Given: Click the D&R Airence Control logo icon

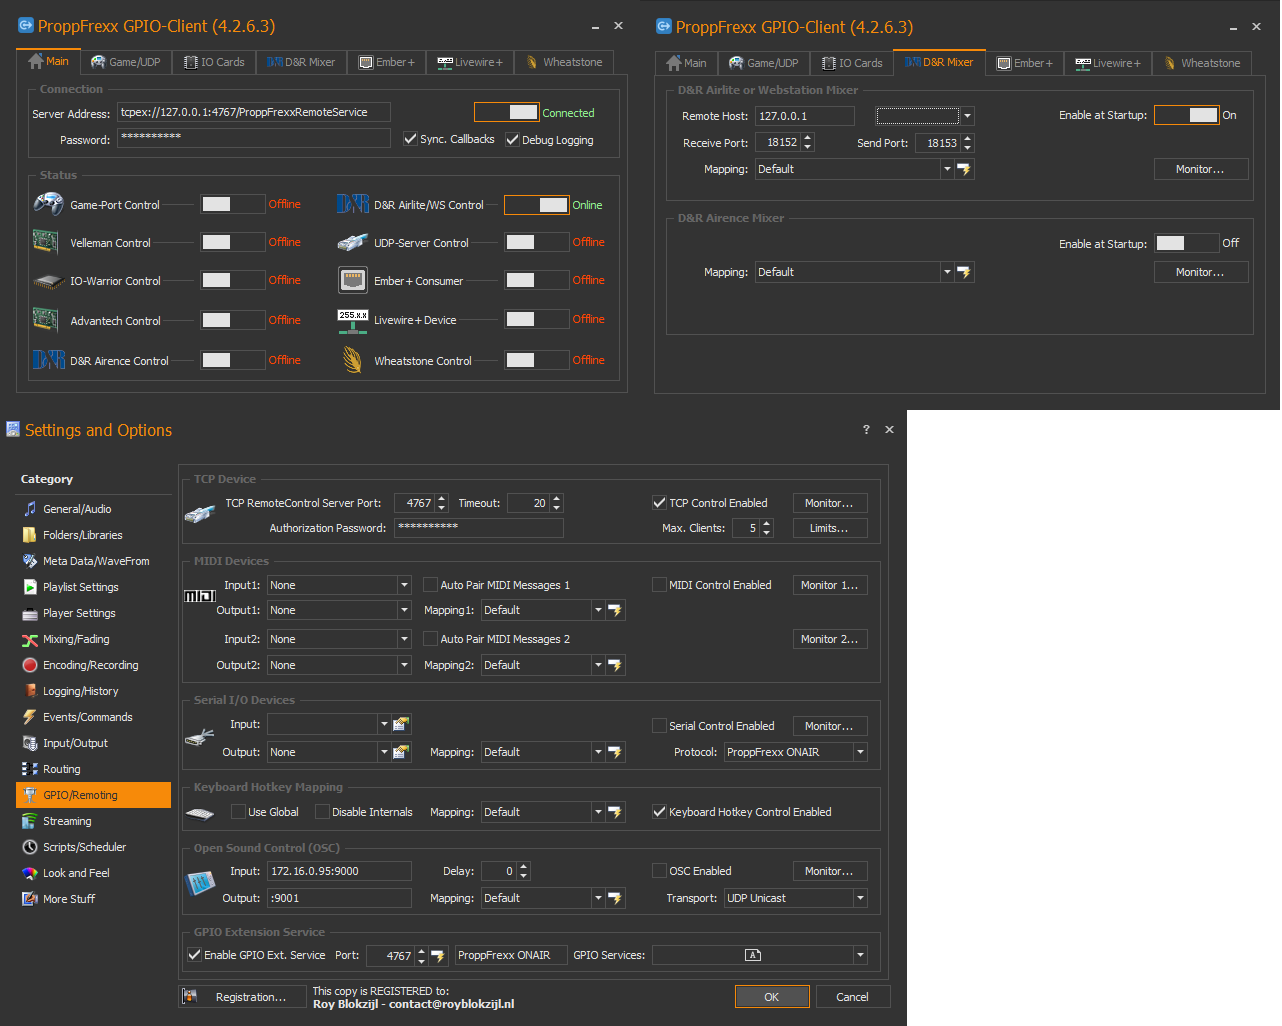Looking at the screenshot, I should [49, 360].
